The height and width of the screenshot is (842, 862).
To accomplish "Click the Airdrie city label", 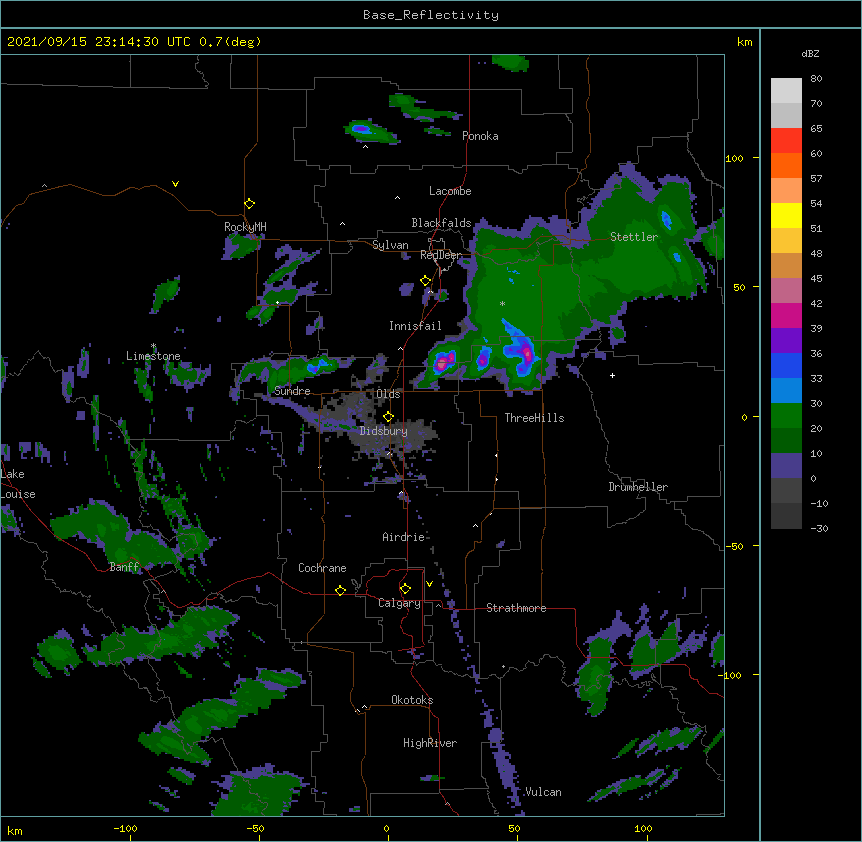I will 404,537.
